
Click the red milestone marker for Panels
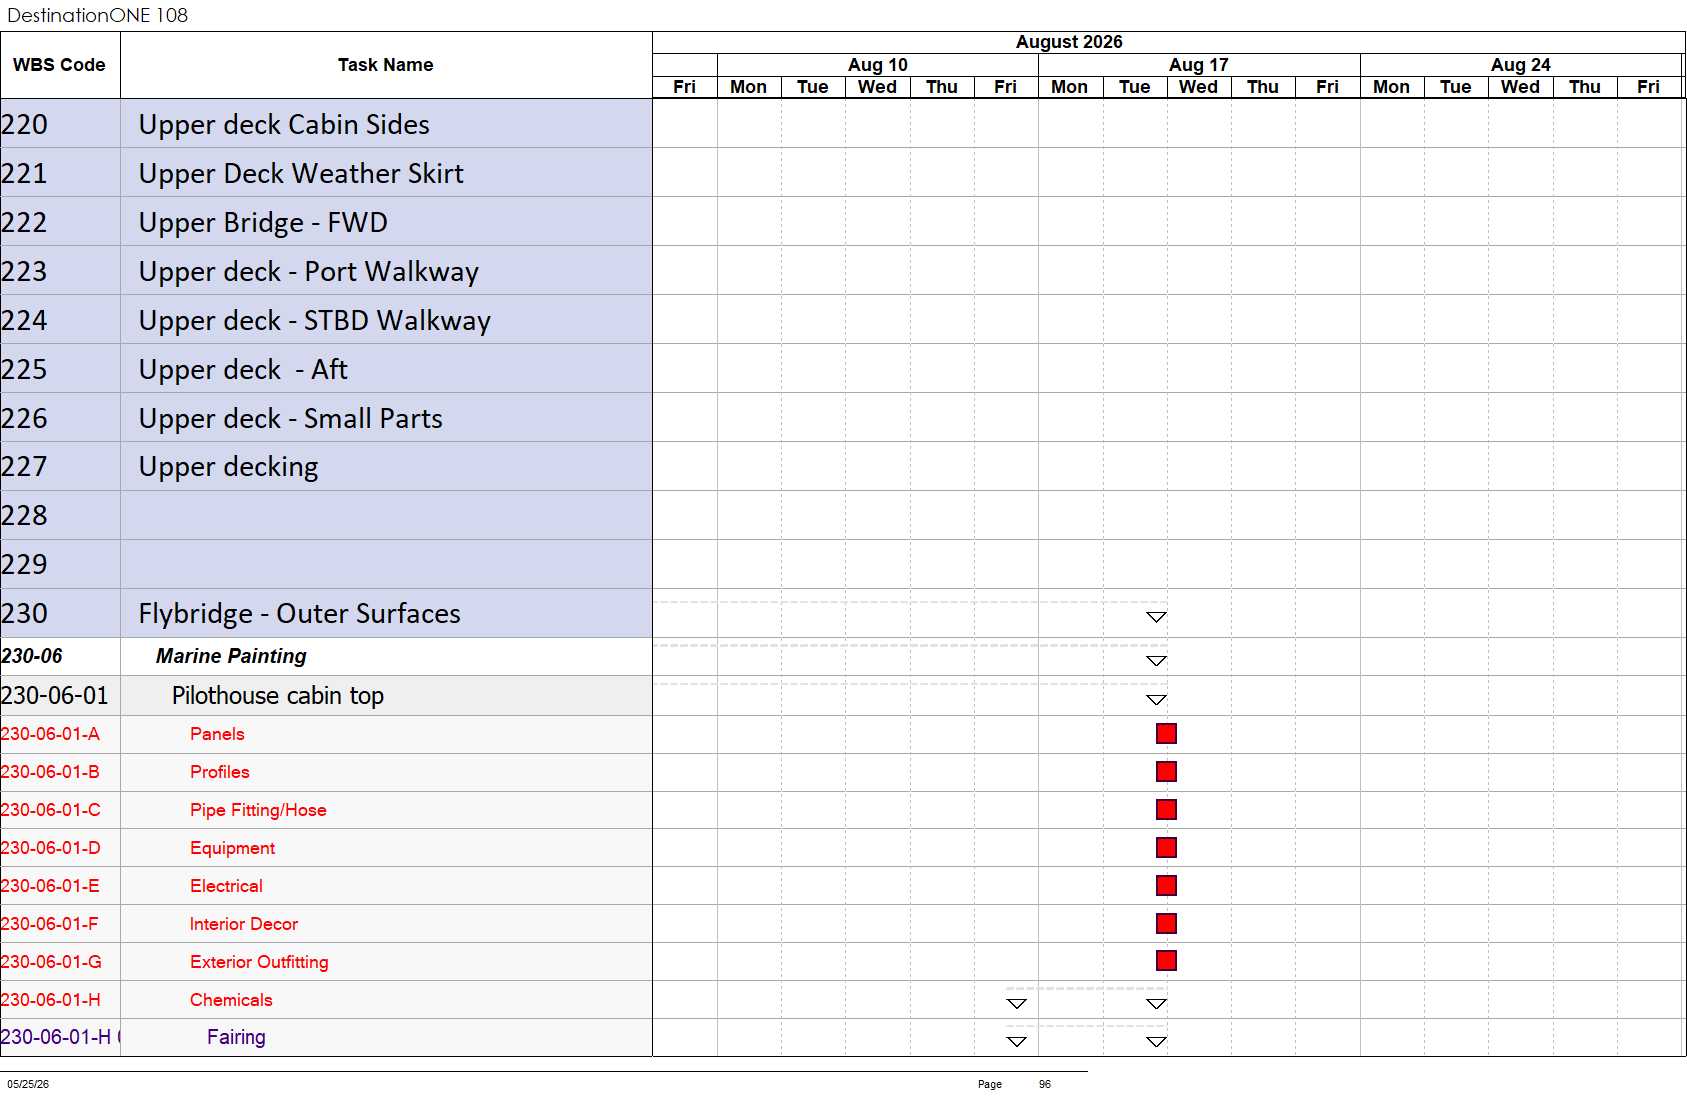point(1166,734)
